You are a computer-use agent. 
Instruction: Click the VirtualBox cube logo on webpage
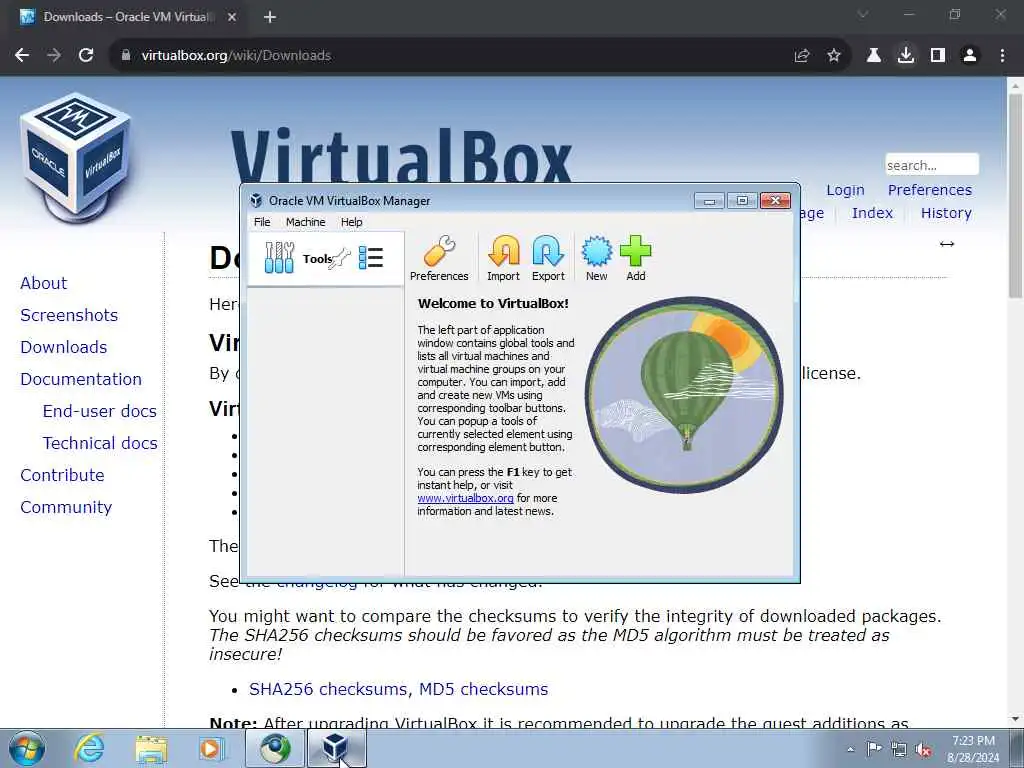coord(76,157)
